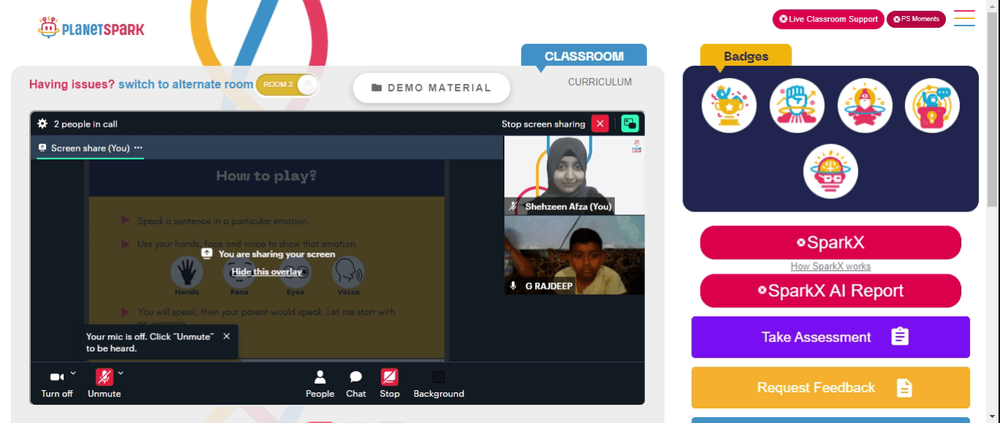This screenshot has width=1000, height=423.
Task: Expand microphone options chevron
Action: [121, 373]
